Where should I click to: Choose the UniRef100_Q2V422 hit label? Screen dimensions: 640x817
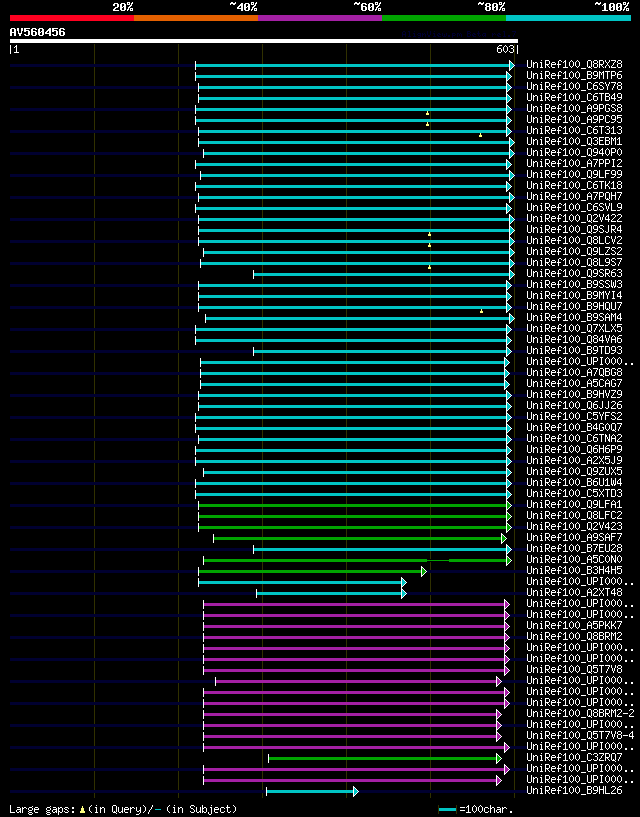pyautogui.click(x=574, y=219)
